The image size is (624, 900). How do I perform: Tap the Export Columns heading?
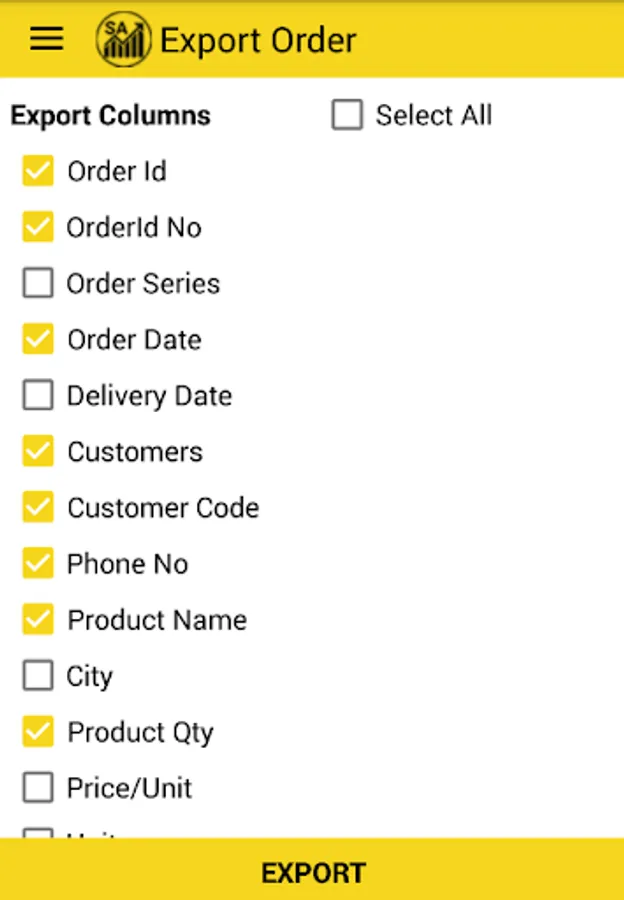pos(110,115)
